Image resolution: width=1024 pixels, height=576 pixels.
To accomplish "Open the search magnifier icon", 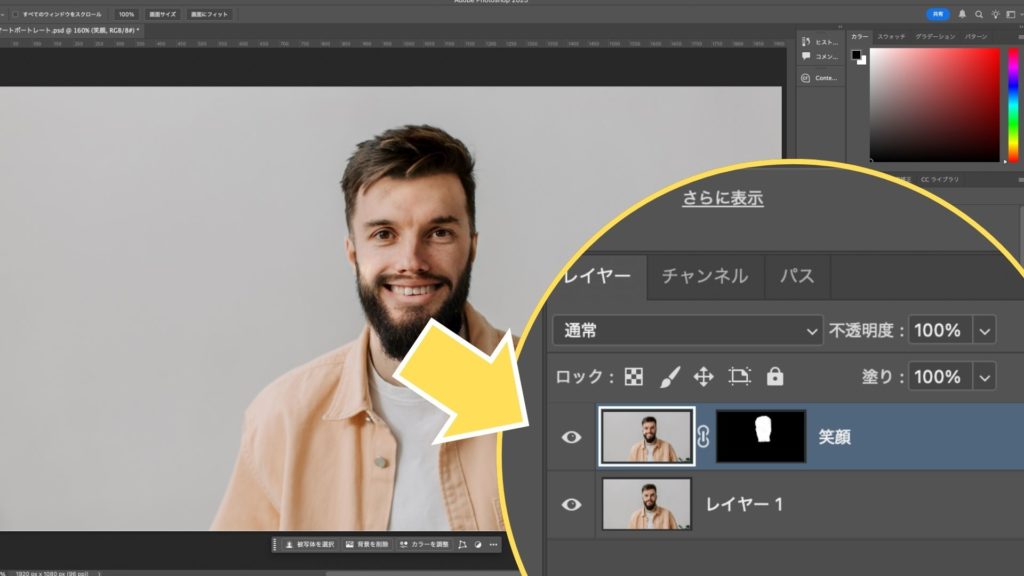I will [x=979, y=15].
